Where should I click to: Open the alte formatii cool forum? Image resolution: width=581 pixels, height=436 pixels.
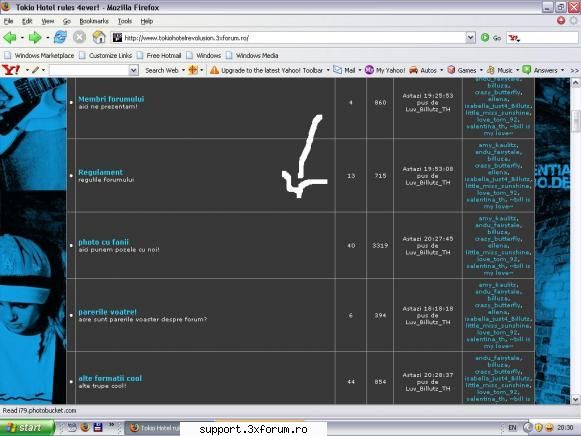[x=110, y=378]
